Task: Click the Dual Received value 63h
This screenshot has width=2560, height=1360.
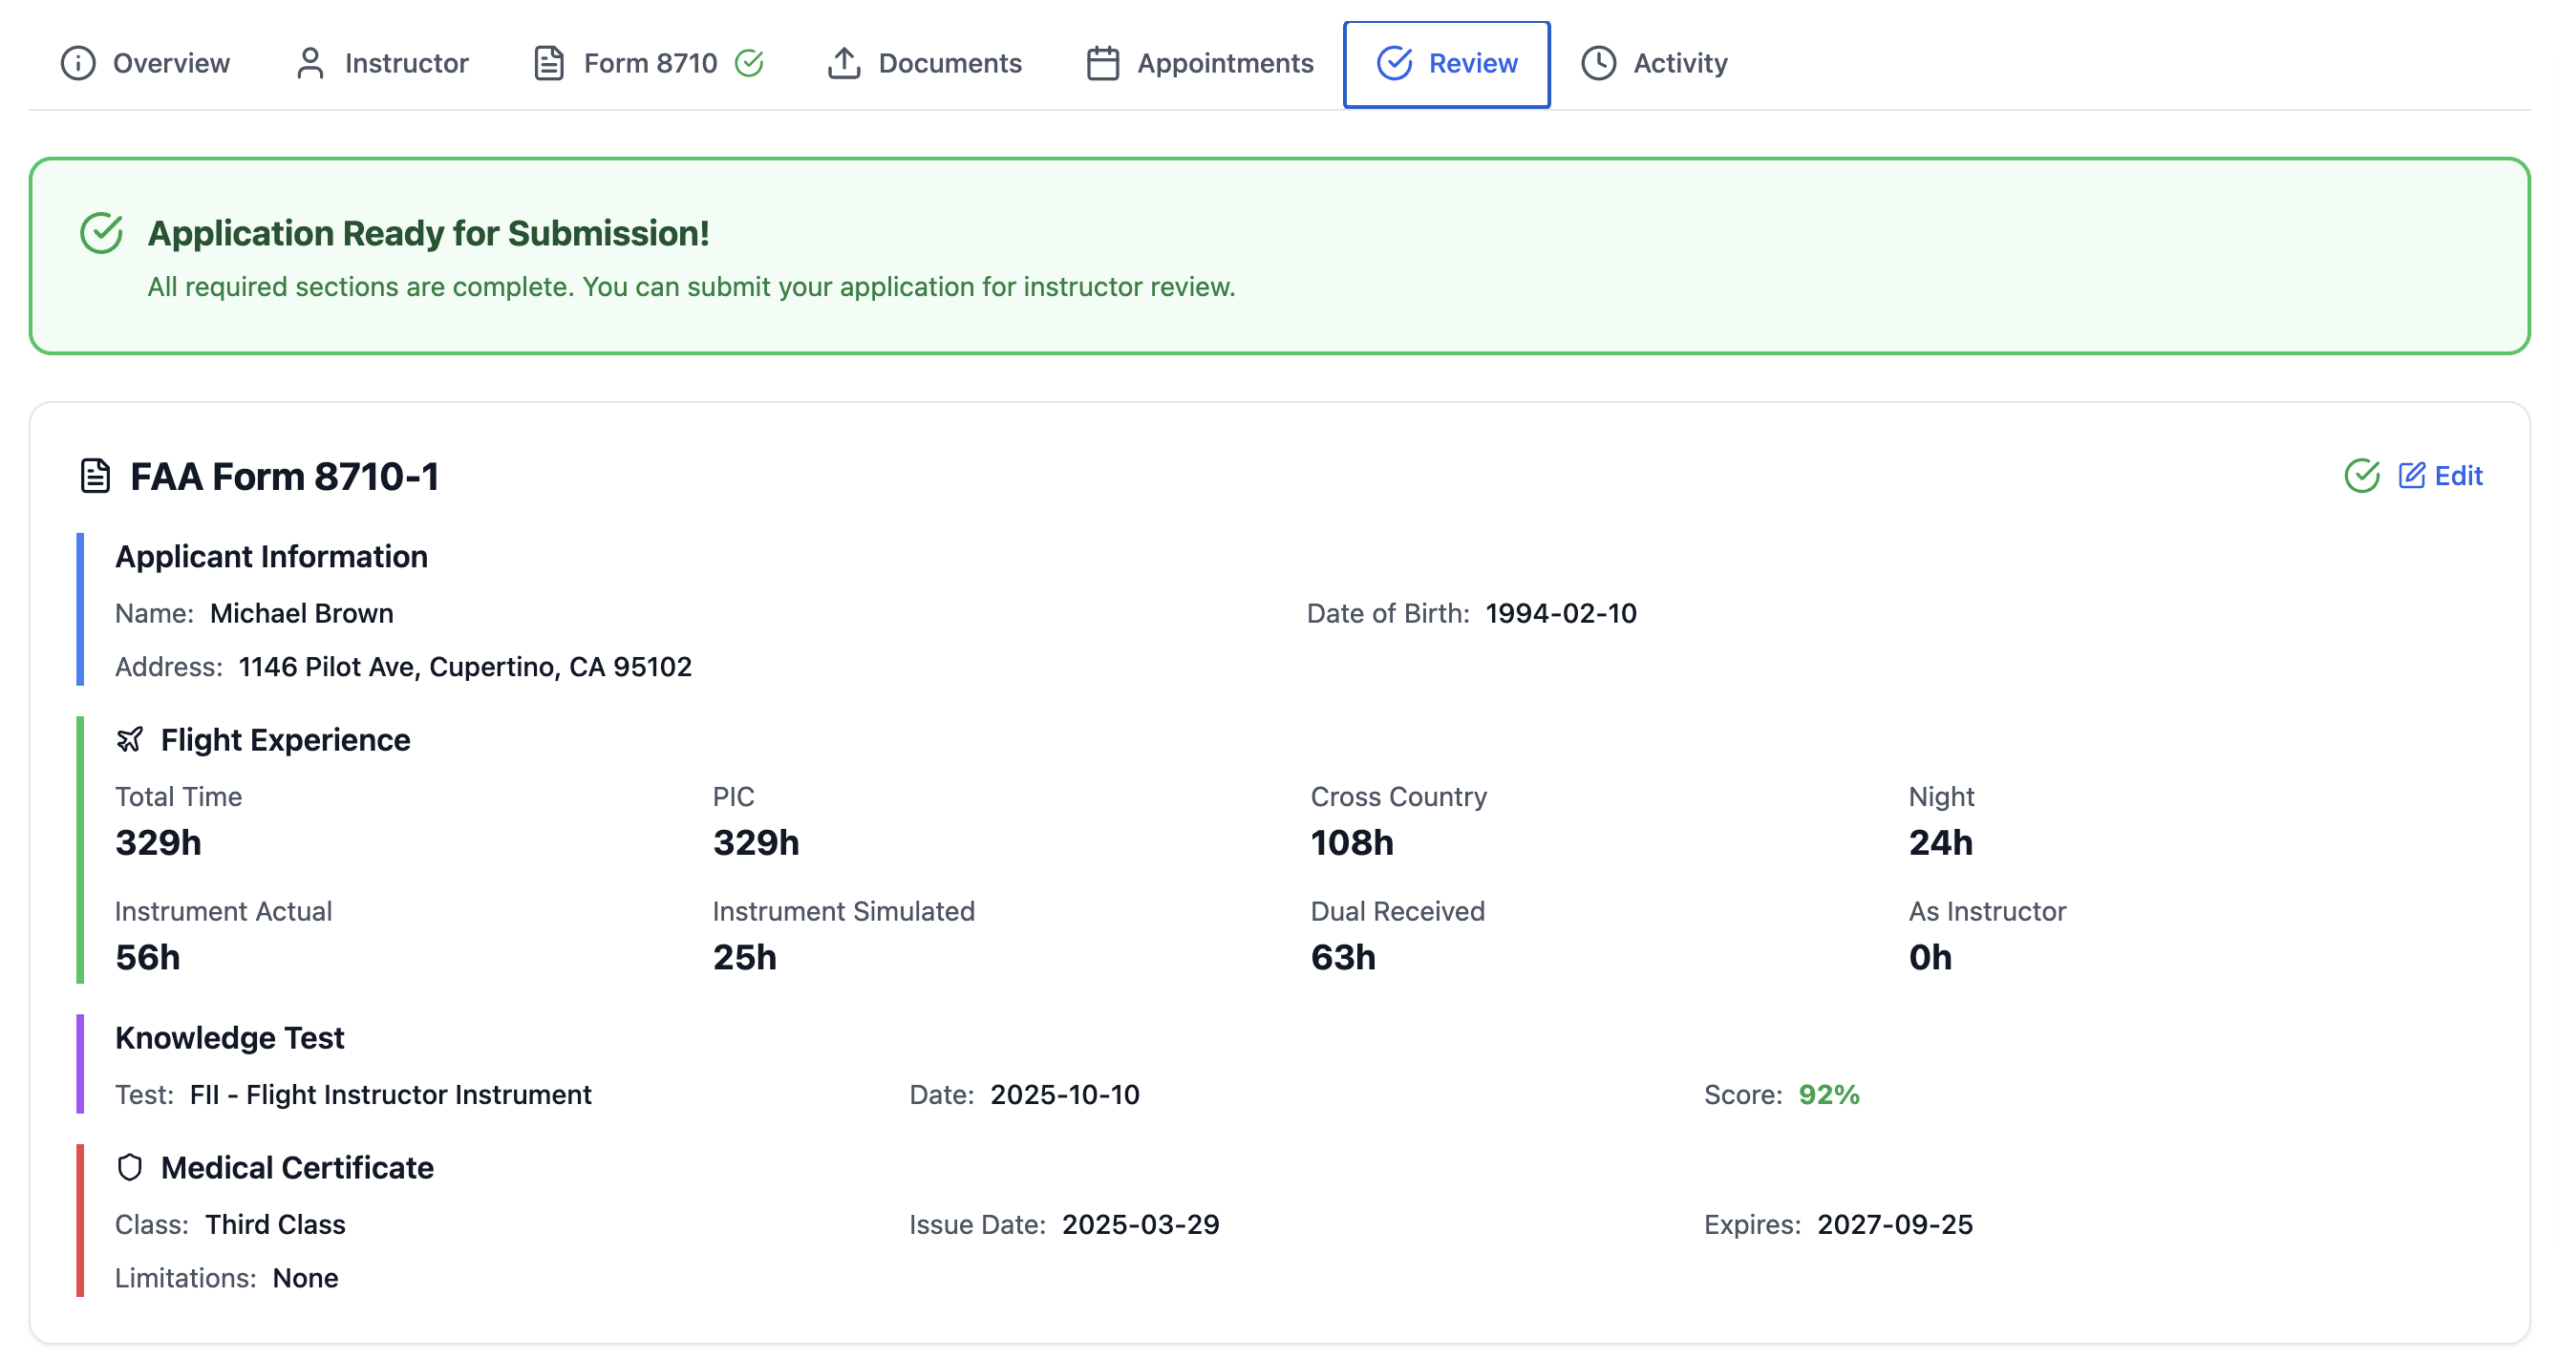Action: (x=1343, y=958)
